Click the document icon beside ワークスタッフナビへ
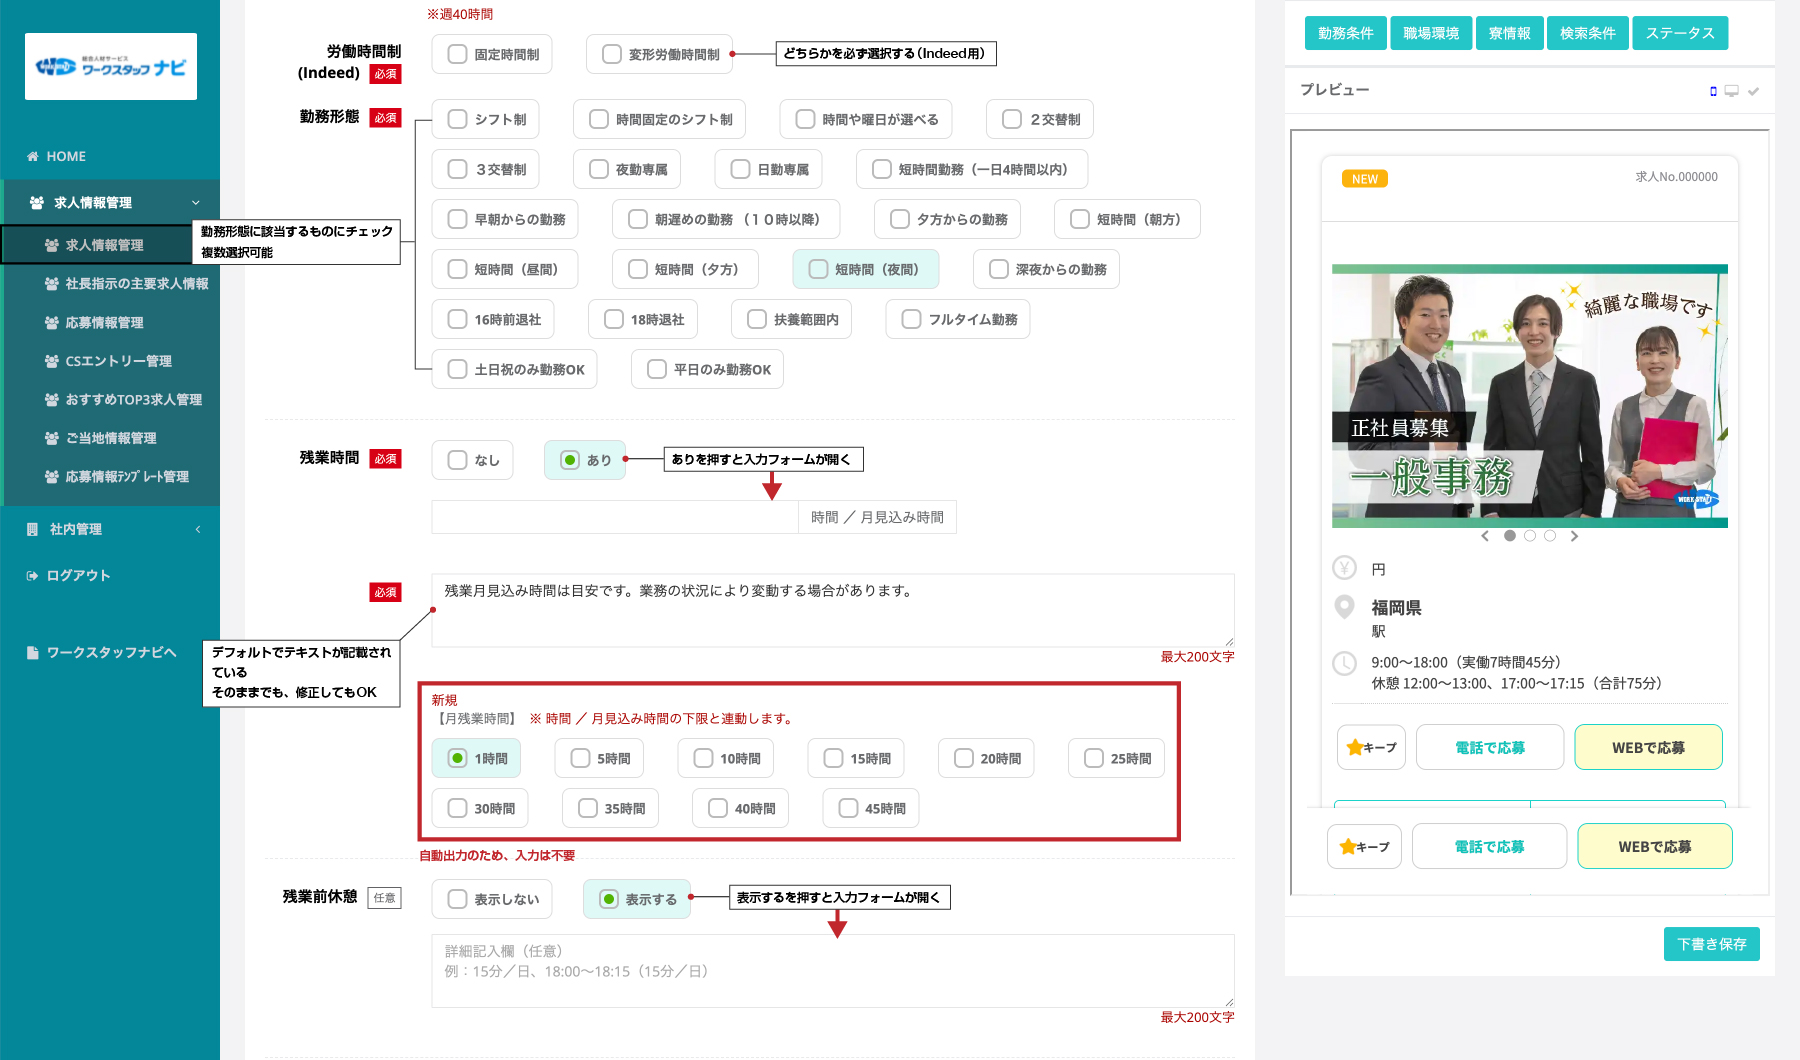Viewport: 1800px width, 1060px height. tap(33, 653)
